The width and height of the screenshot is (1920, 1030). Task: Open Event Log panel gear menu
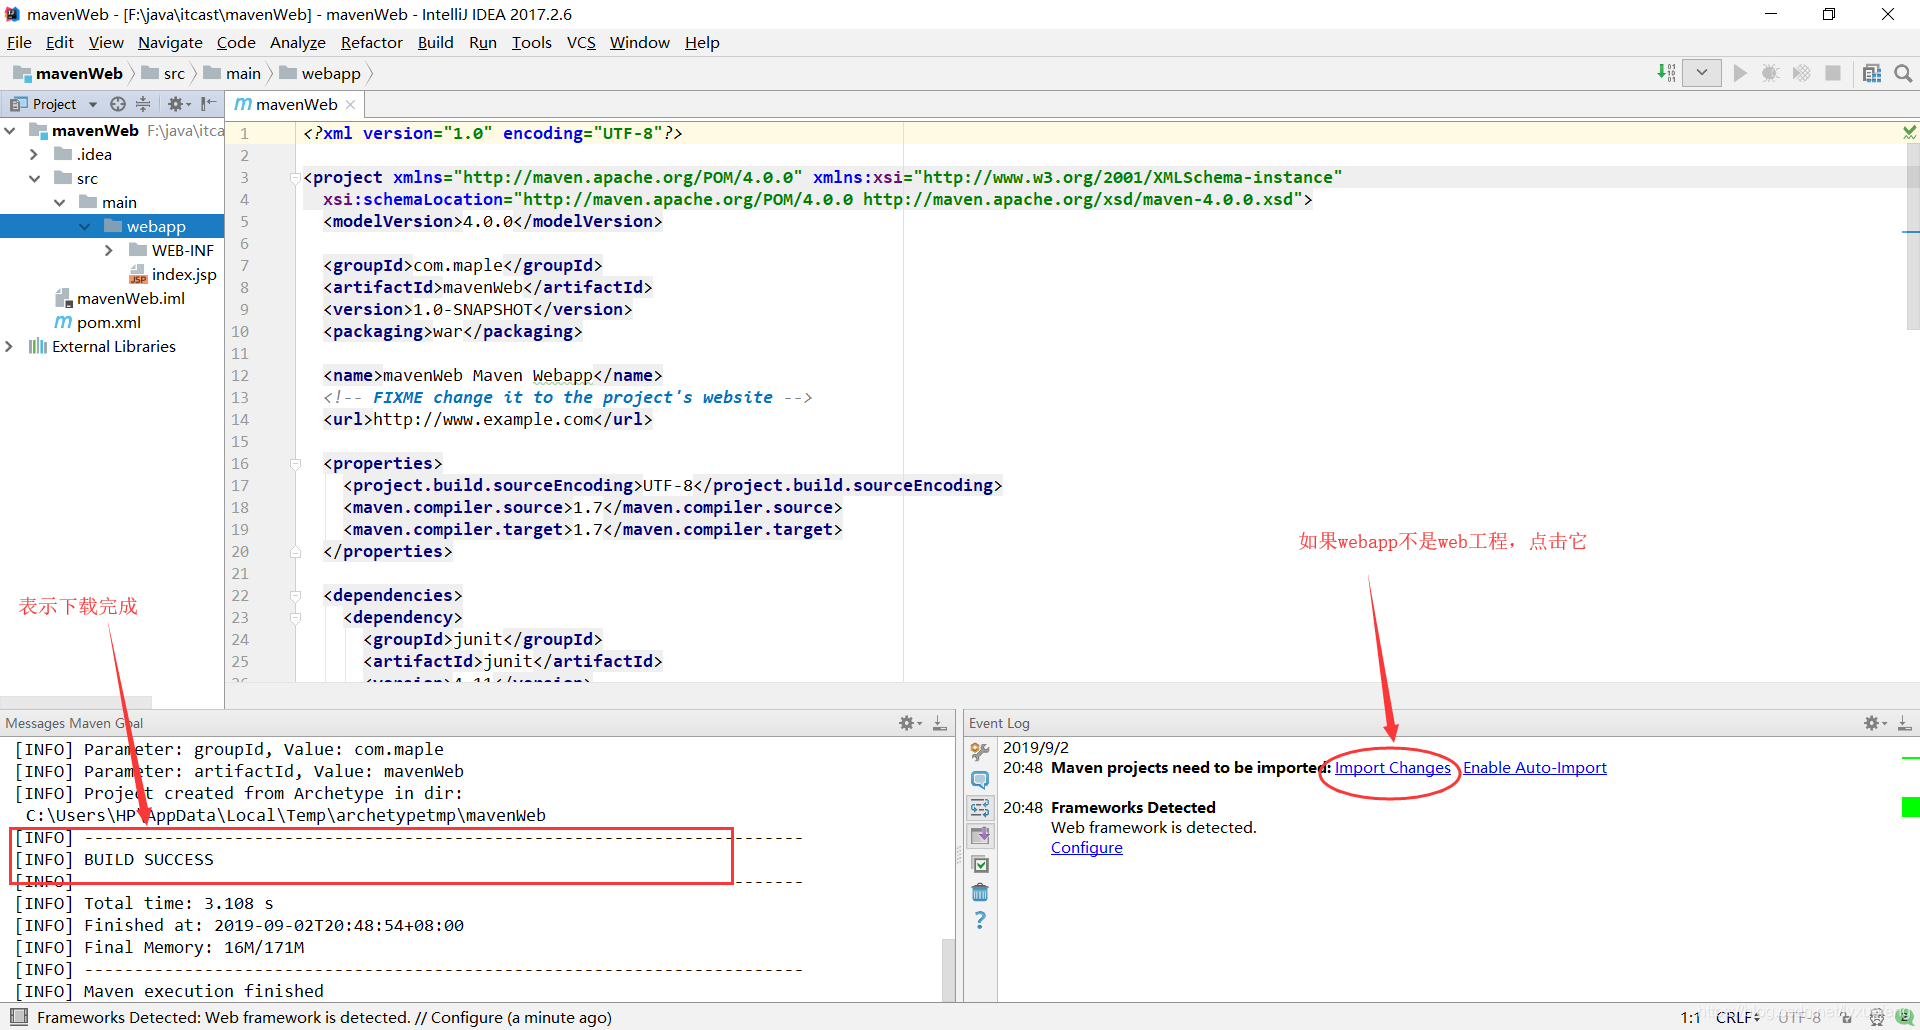click(x=1875, y=723)
